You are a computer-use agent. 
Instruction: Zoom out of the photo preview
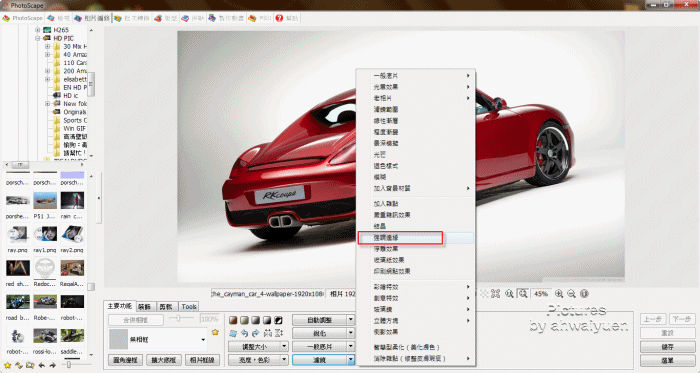[571, 294]
